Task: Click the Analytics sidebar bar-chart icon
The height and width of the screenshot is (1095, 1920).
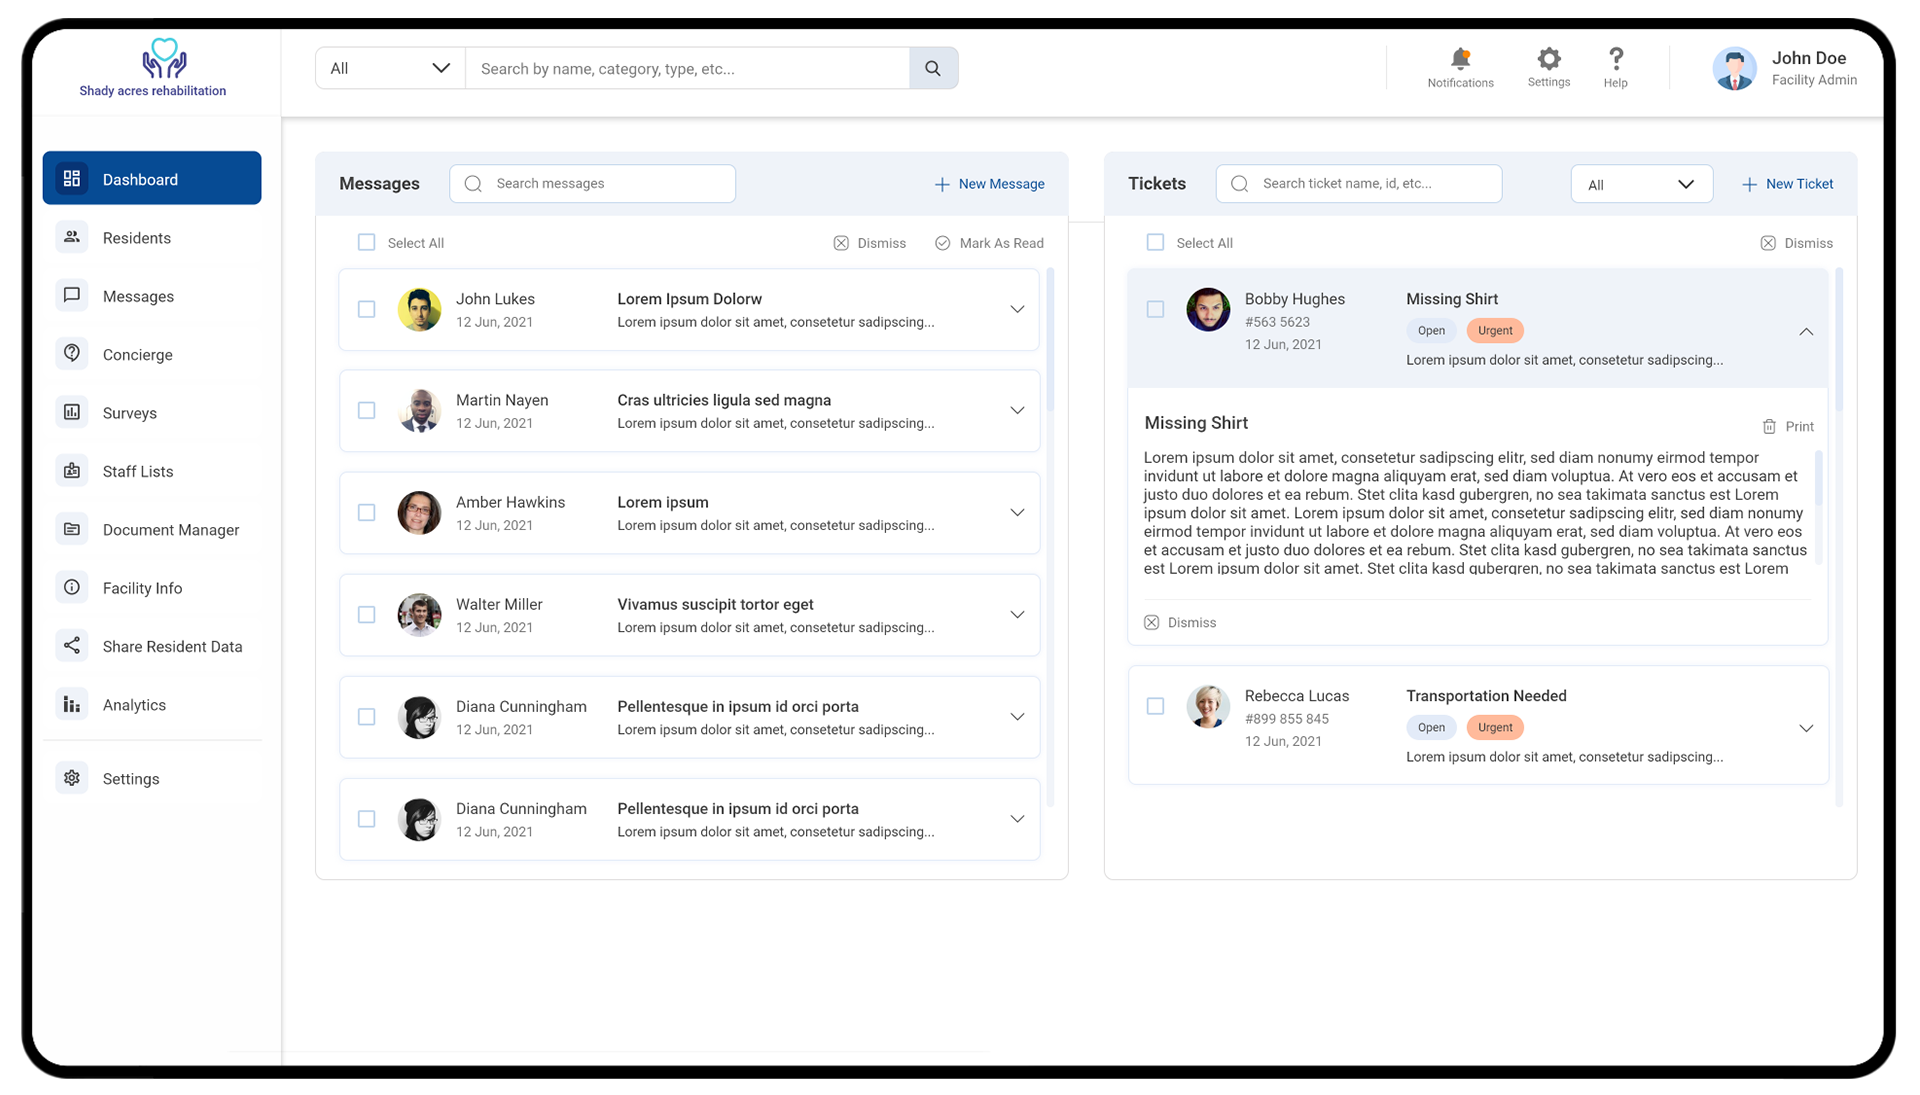Action: 72,704
